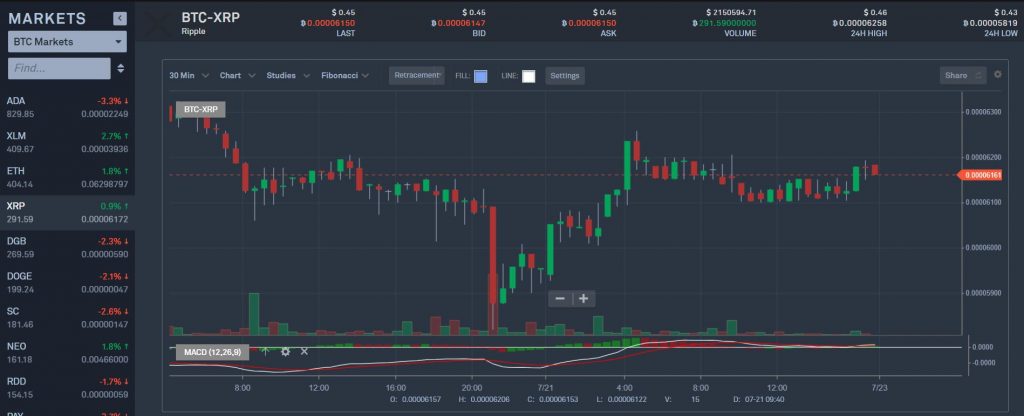Click the MARKETS heading

pyautogui.click(x=47, y=19)
